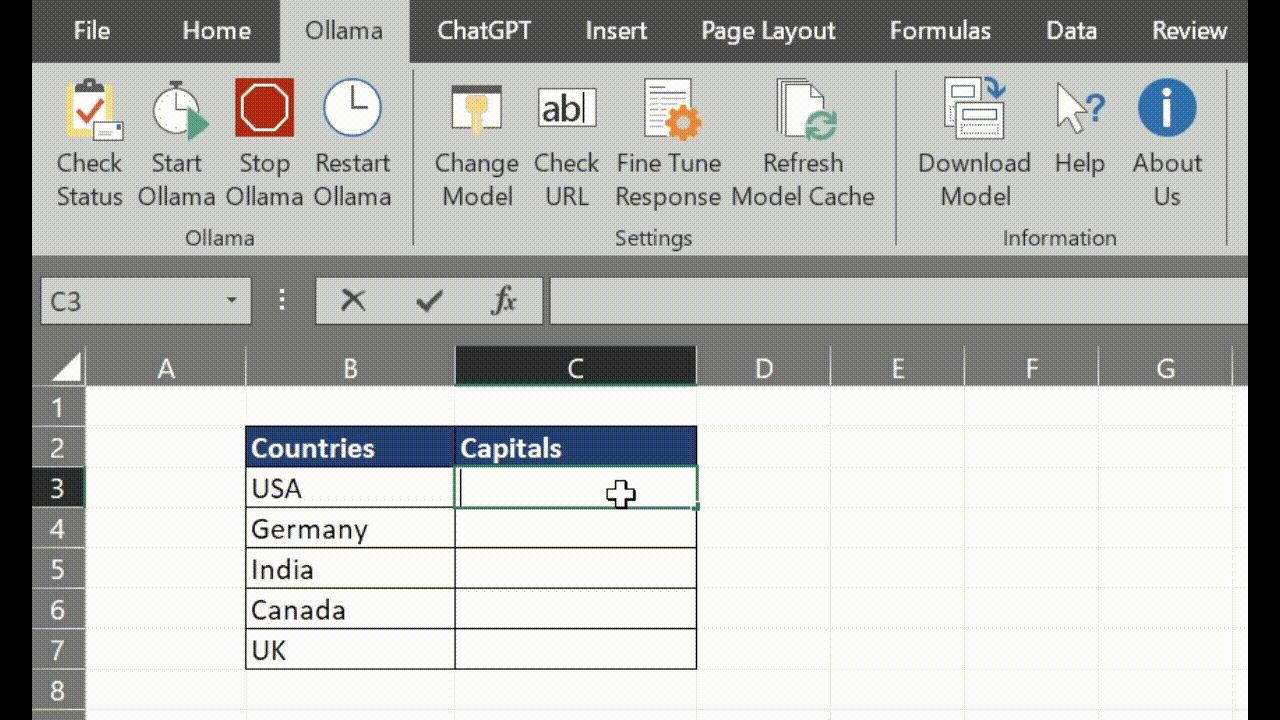The height and width of the screenshot is (720, 1280).
Task: Open the File menu
Action: pyautogui.click(x=92, y=31)
